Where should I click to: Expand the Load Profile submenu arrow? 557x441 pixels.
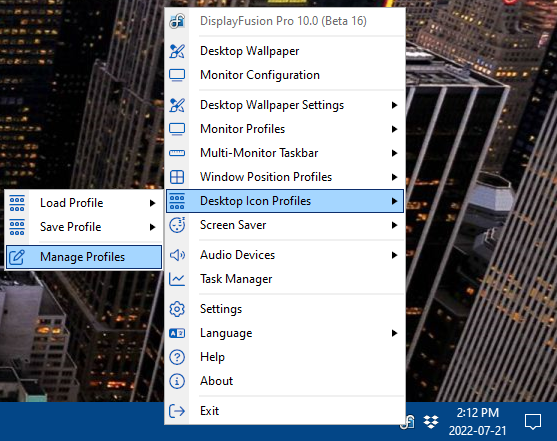tap(152, 203)
